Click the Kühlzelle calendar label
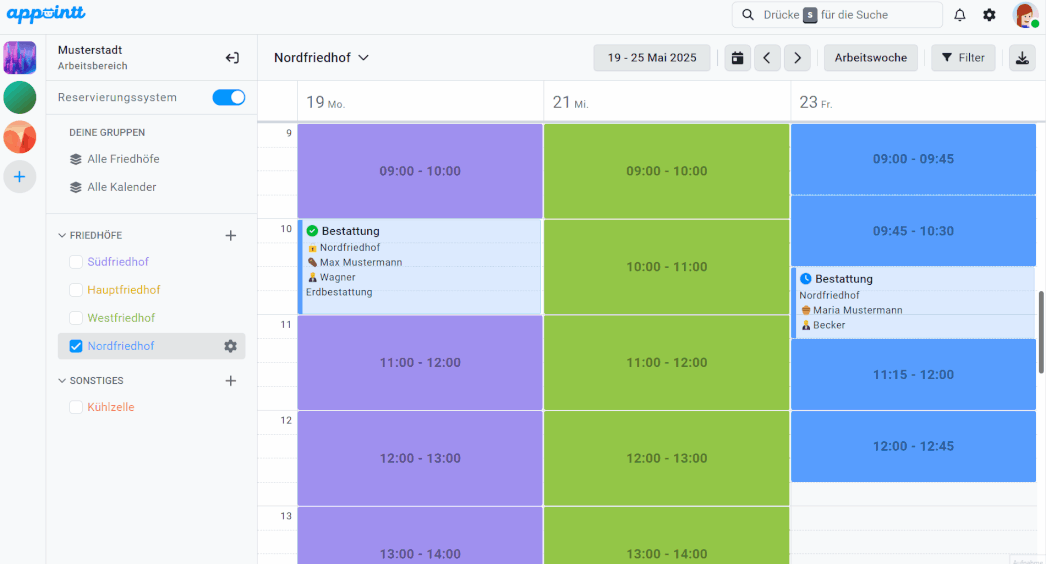The width and height of the screenshot is (1046, 564). click(111, 407)
